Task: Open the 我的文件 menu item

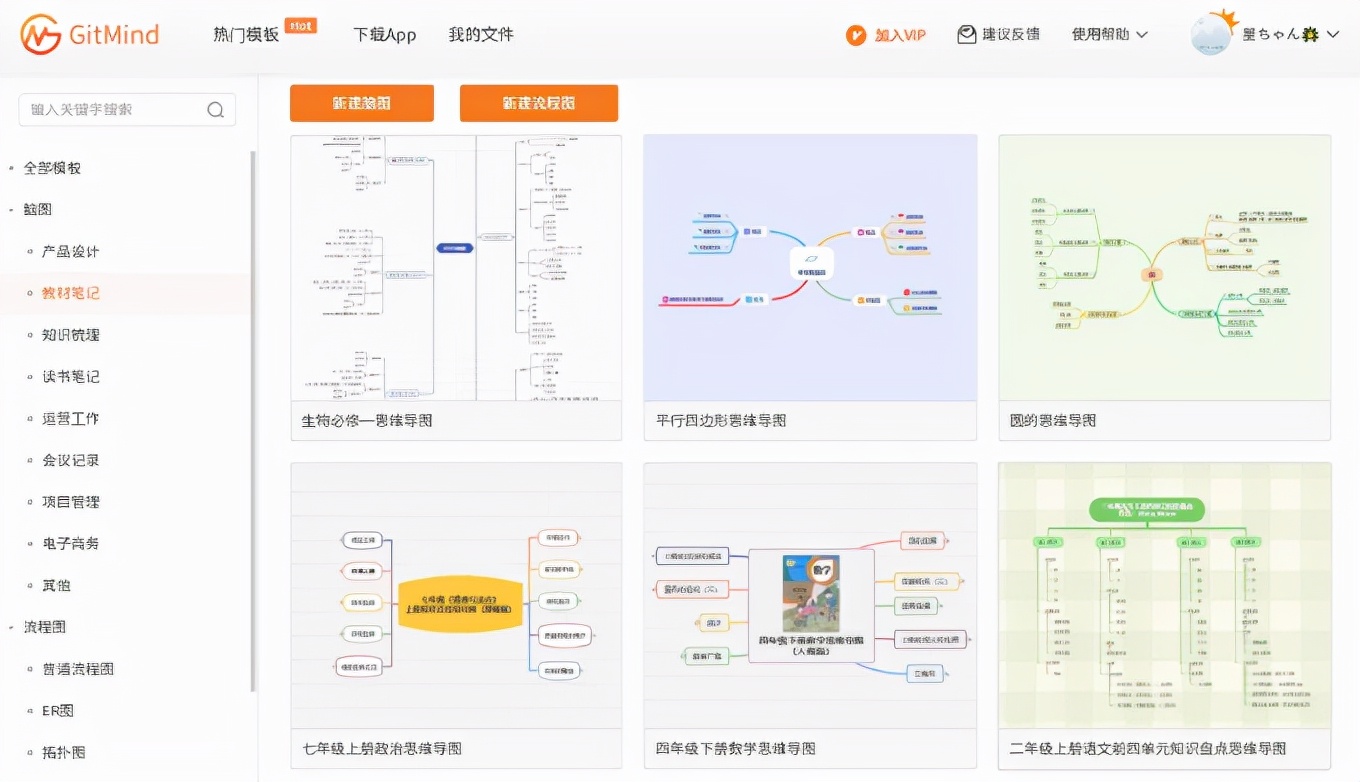Action: [x=480, y=33]
